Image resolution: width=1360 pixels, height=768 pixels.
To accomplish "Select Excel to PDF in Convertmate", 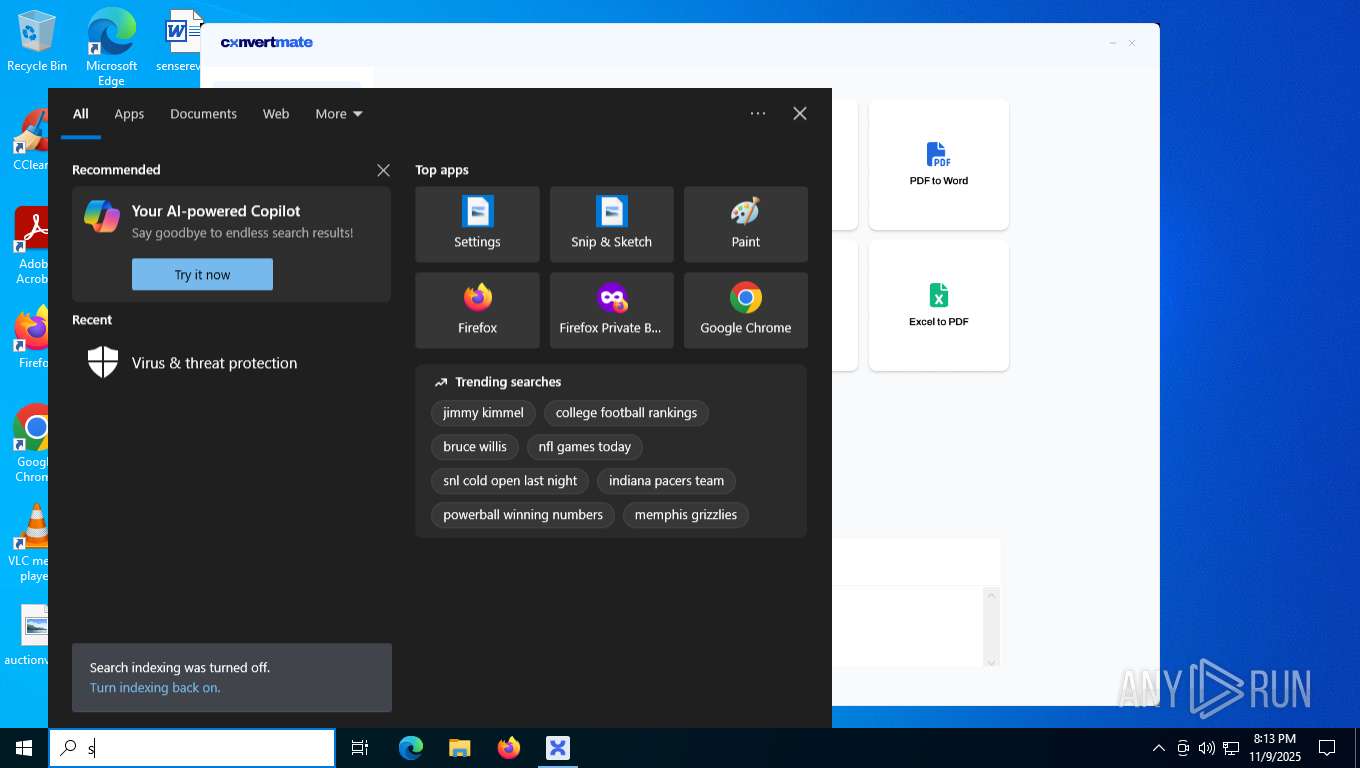I will click(x=938, y=305).
